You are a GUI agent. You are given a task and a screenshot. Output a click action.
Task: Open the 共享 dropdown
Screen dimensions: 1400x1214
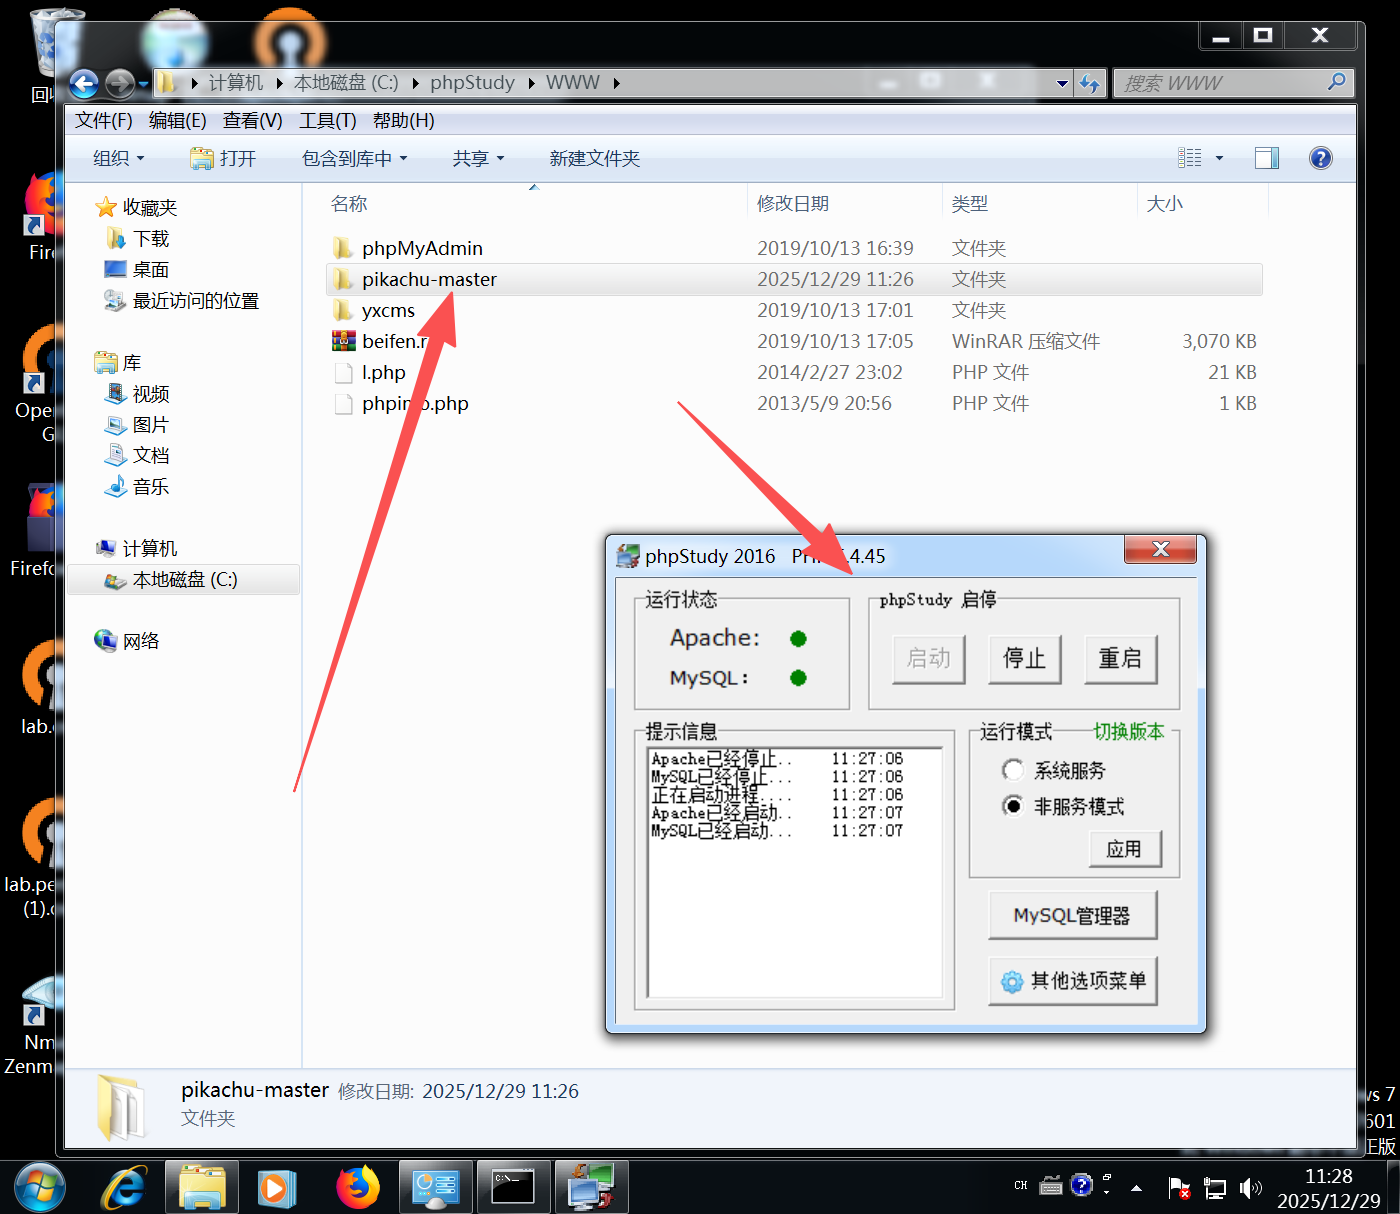478,158
